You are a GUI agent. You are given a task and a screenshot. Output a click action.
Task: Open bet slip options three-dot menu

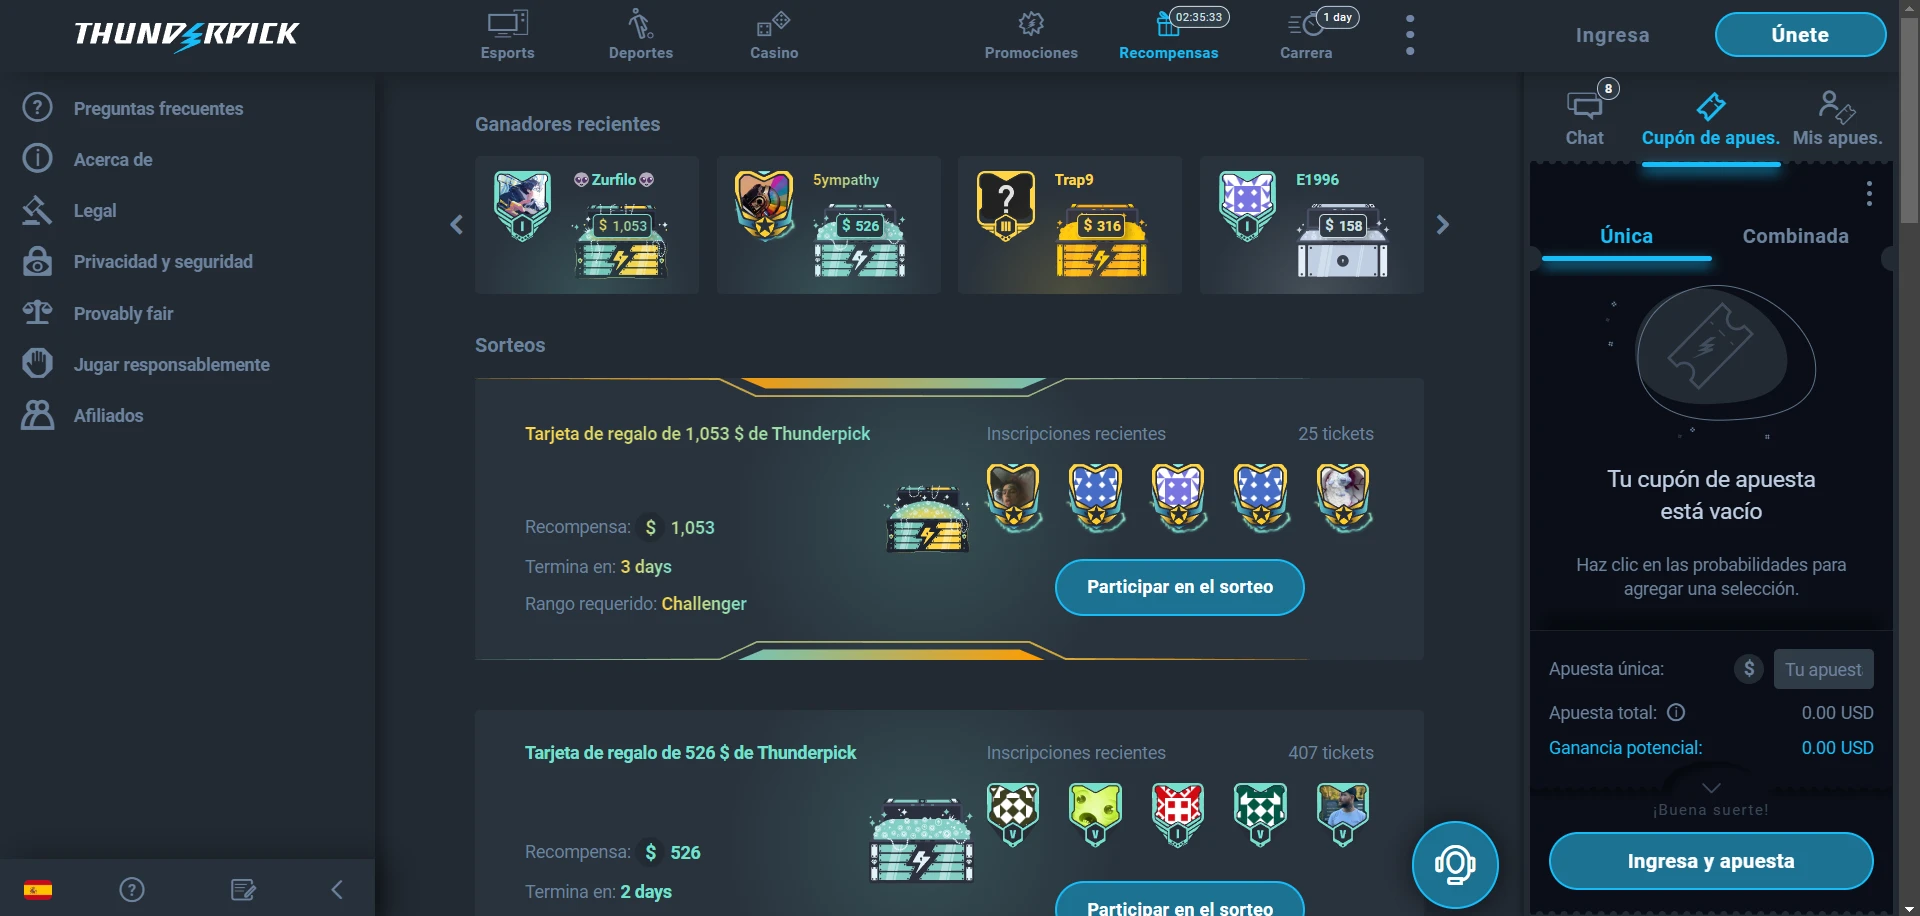pos(1869,194)
